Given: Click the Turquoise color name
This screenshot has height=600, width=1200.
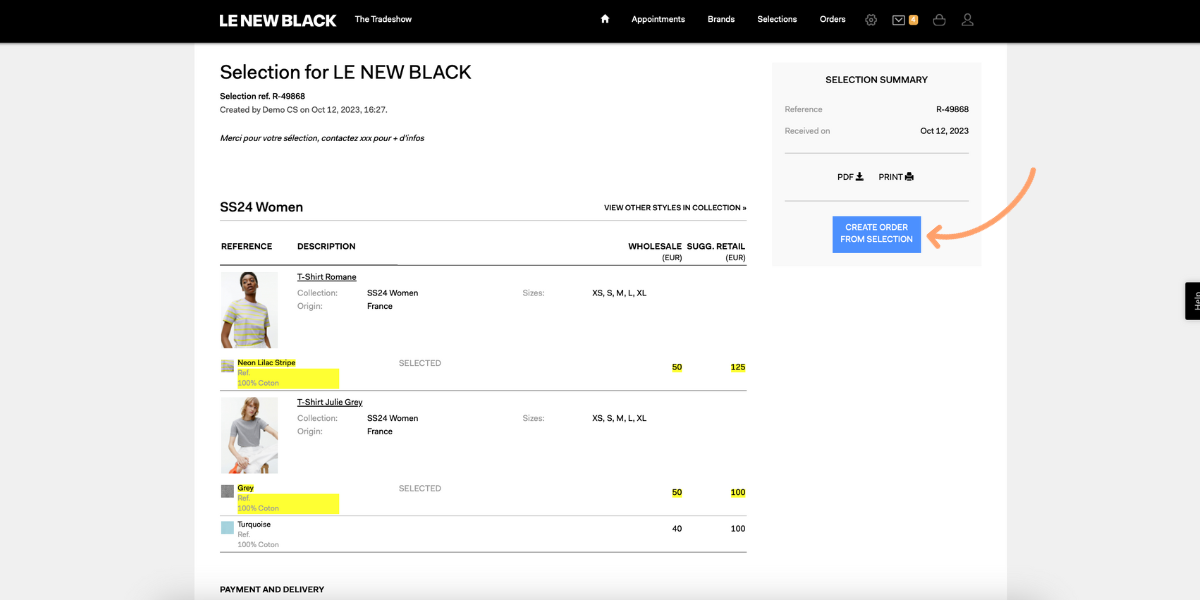Looking at the screenshot, I should tap(254, 524).
